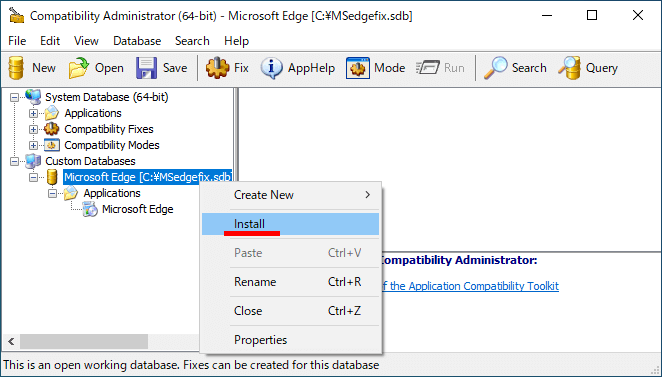Click the folder icon of custom database Applications
Viewport: 662px width, 377px height.
pyautogui.click(x=71, y=193)
